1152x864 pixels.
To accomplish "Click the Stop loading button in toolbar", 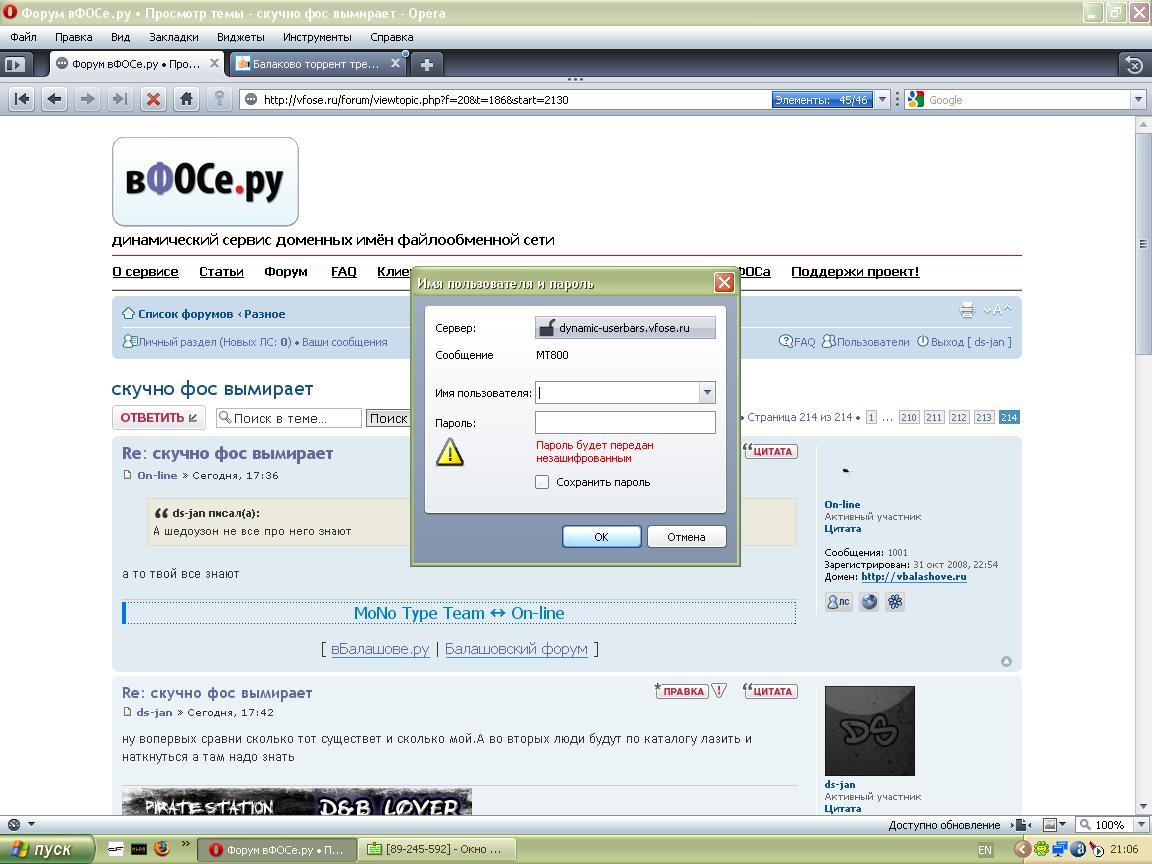I will (x=153, y=99).
